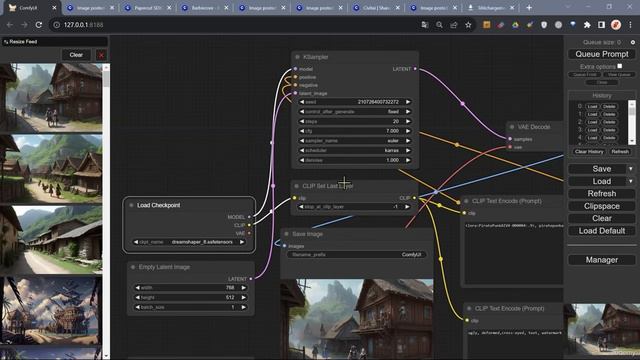Screen dimensions: 640x360
Task: Increase steps with right arrow
Action: click(x=408, y=121)
